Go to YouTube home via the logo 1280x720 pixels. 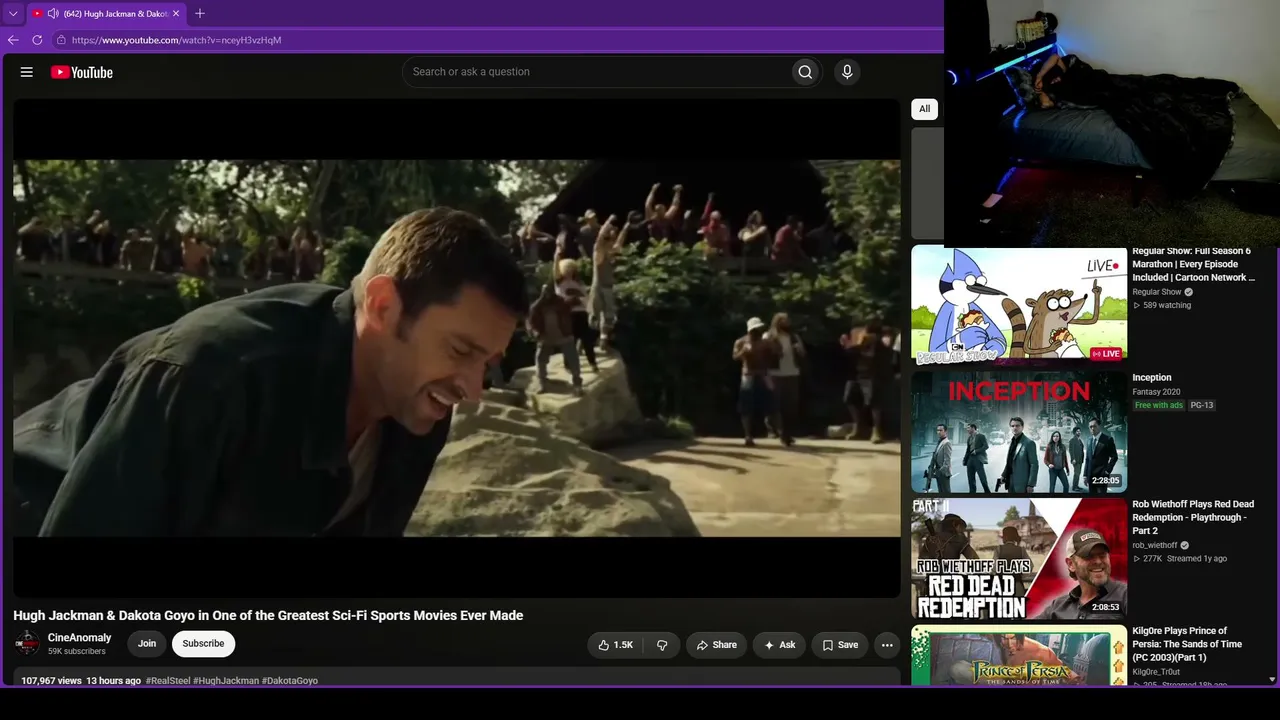(x=82, y=72)
